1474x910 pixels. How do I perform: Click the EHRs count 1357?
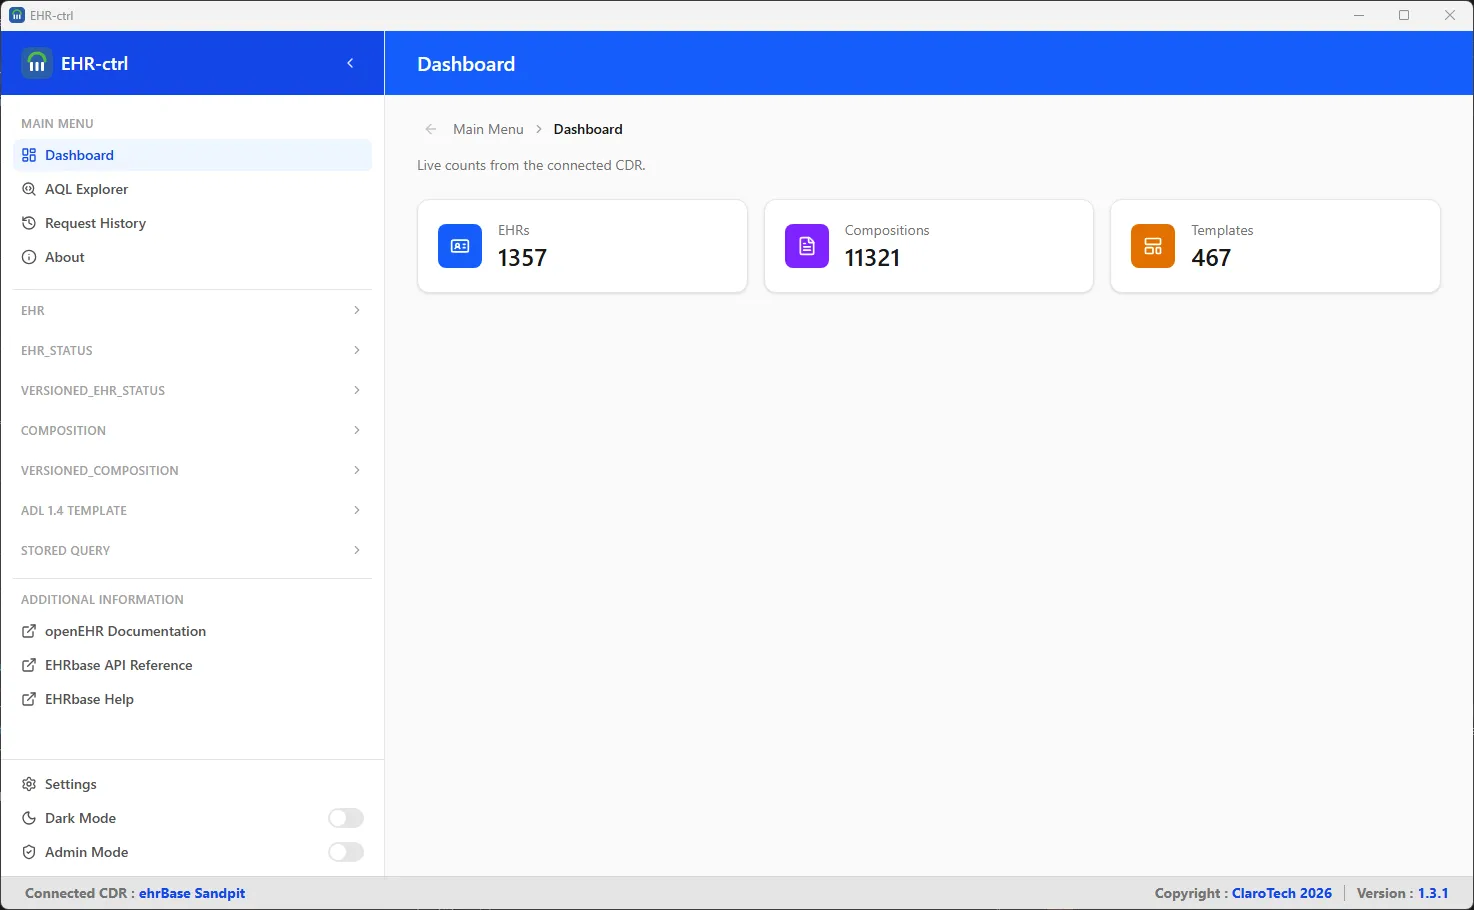(x=522, y=258)
